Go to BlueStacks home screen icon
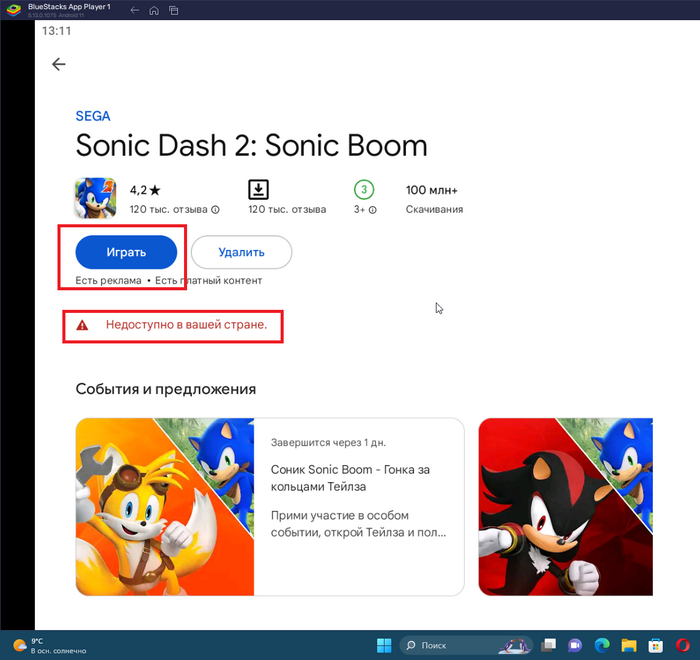Image resolution: width=700 pixels, height=660 pixels. 153,11
